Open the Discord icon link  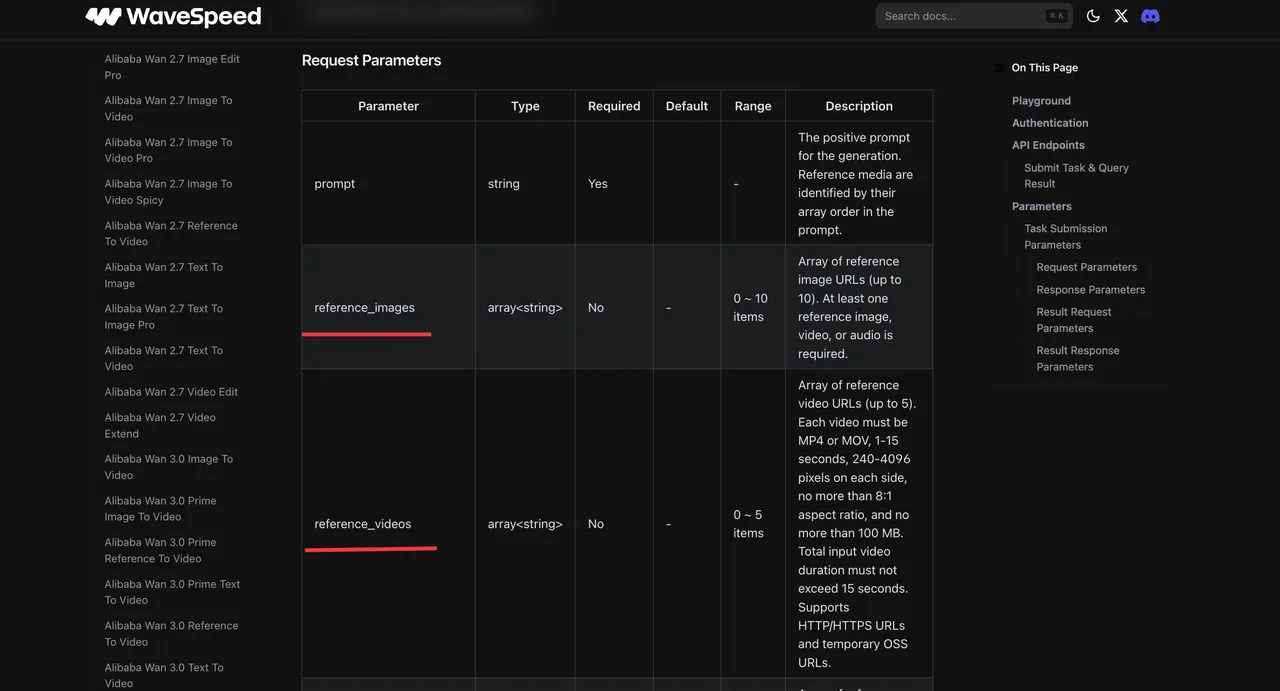click(1150, 16)
